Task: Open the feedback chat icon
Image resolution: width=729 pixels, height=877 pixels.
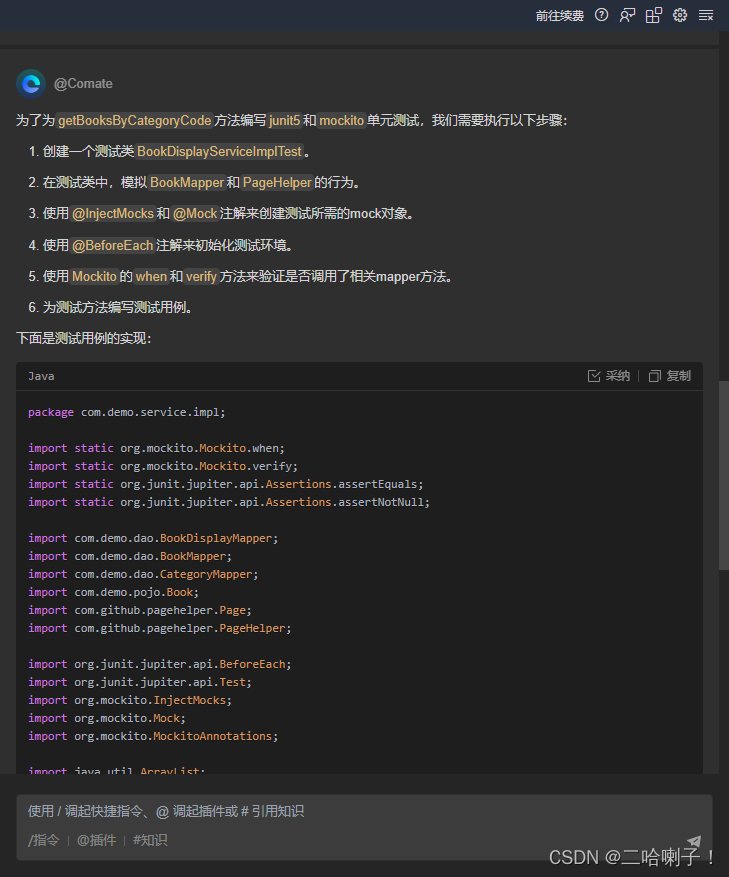Action: click(x=627, y=15)
